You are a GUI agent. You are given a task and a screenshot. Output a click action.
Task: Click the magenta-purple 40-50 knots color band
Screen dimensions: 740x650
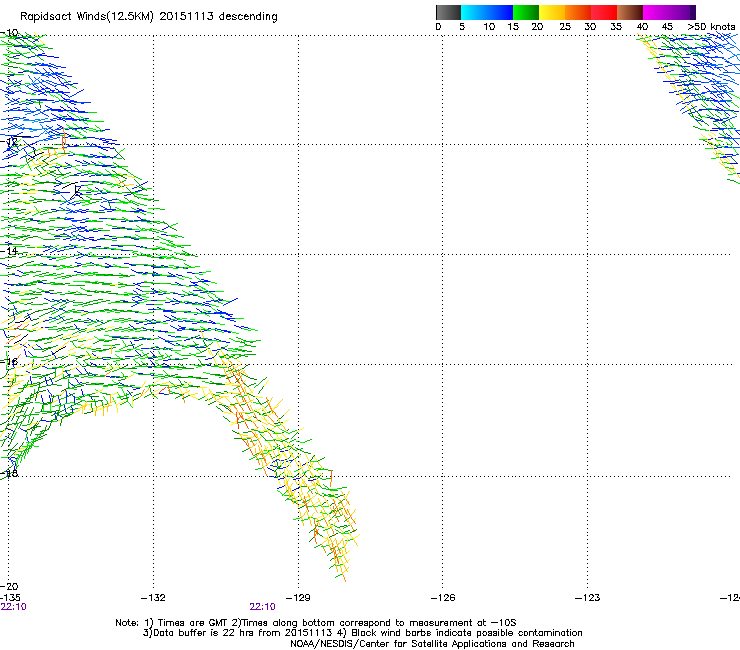[669, 12]
